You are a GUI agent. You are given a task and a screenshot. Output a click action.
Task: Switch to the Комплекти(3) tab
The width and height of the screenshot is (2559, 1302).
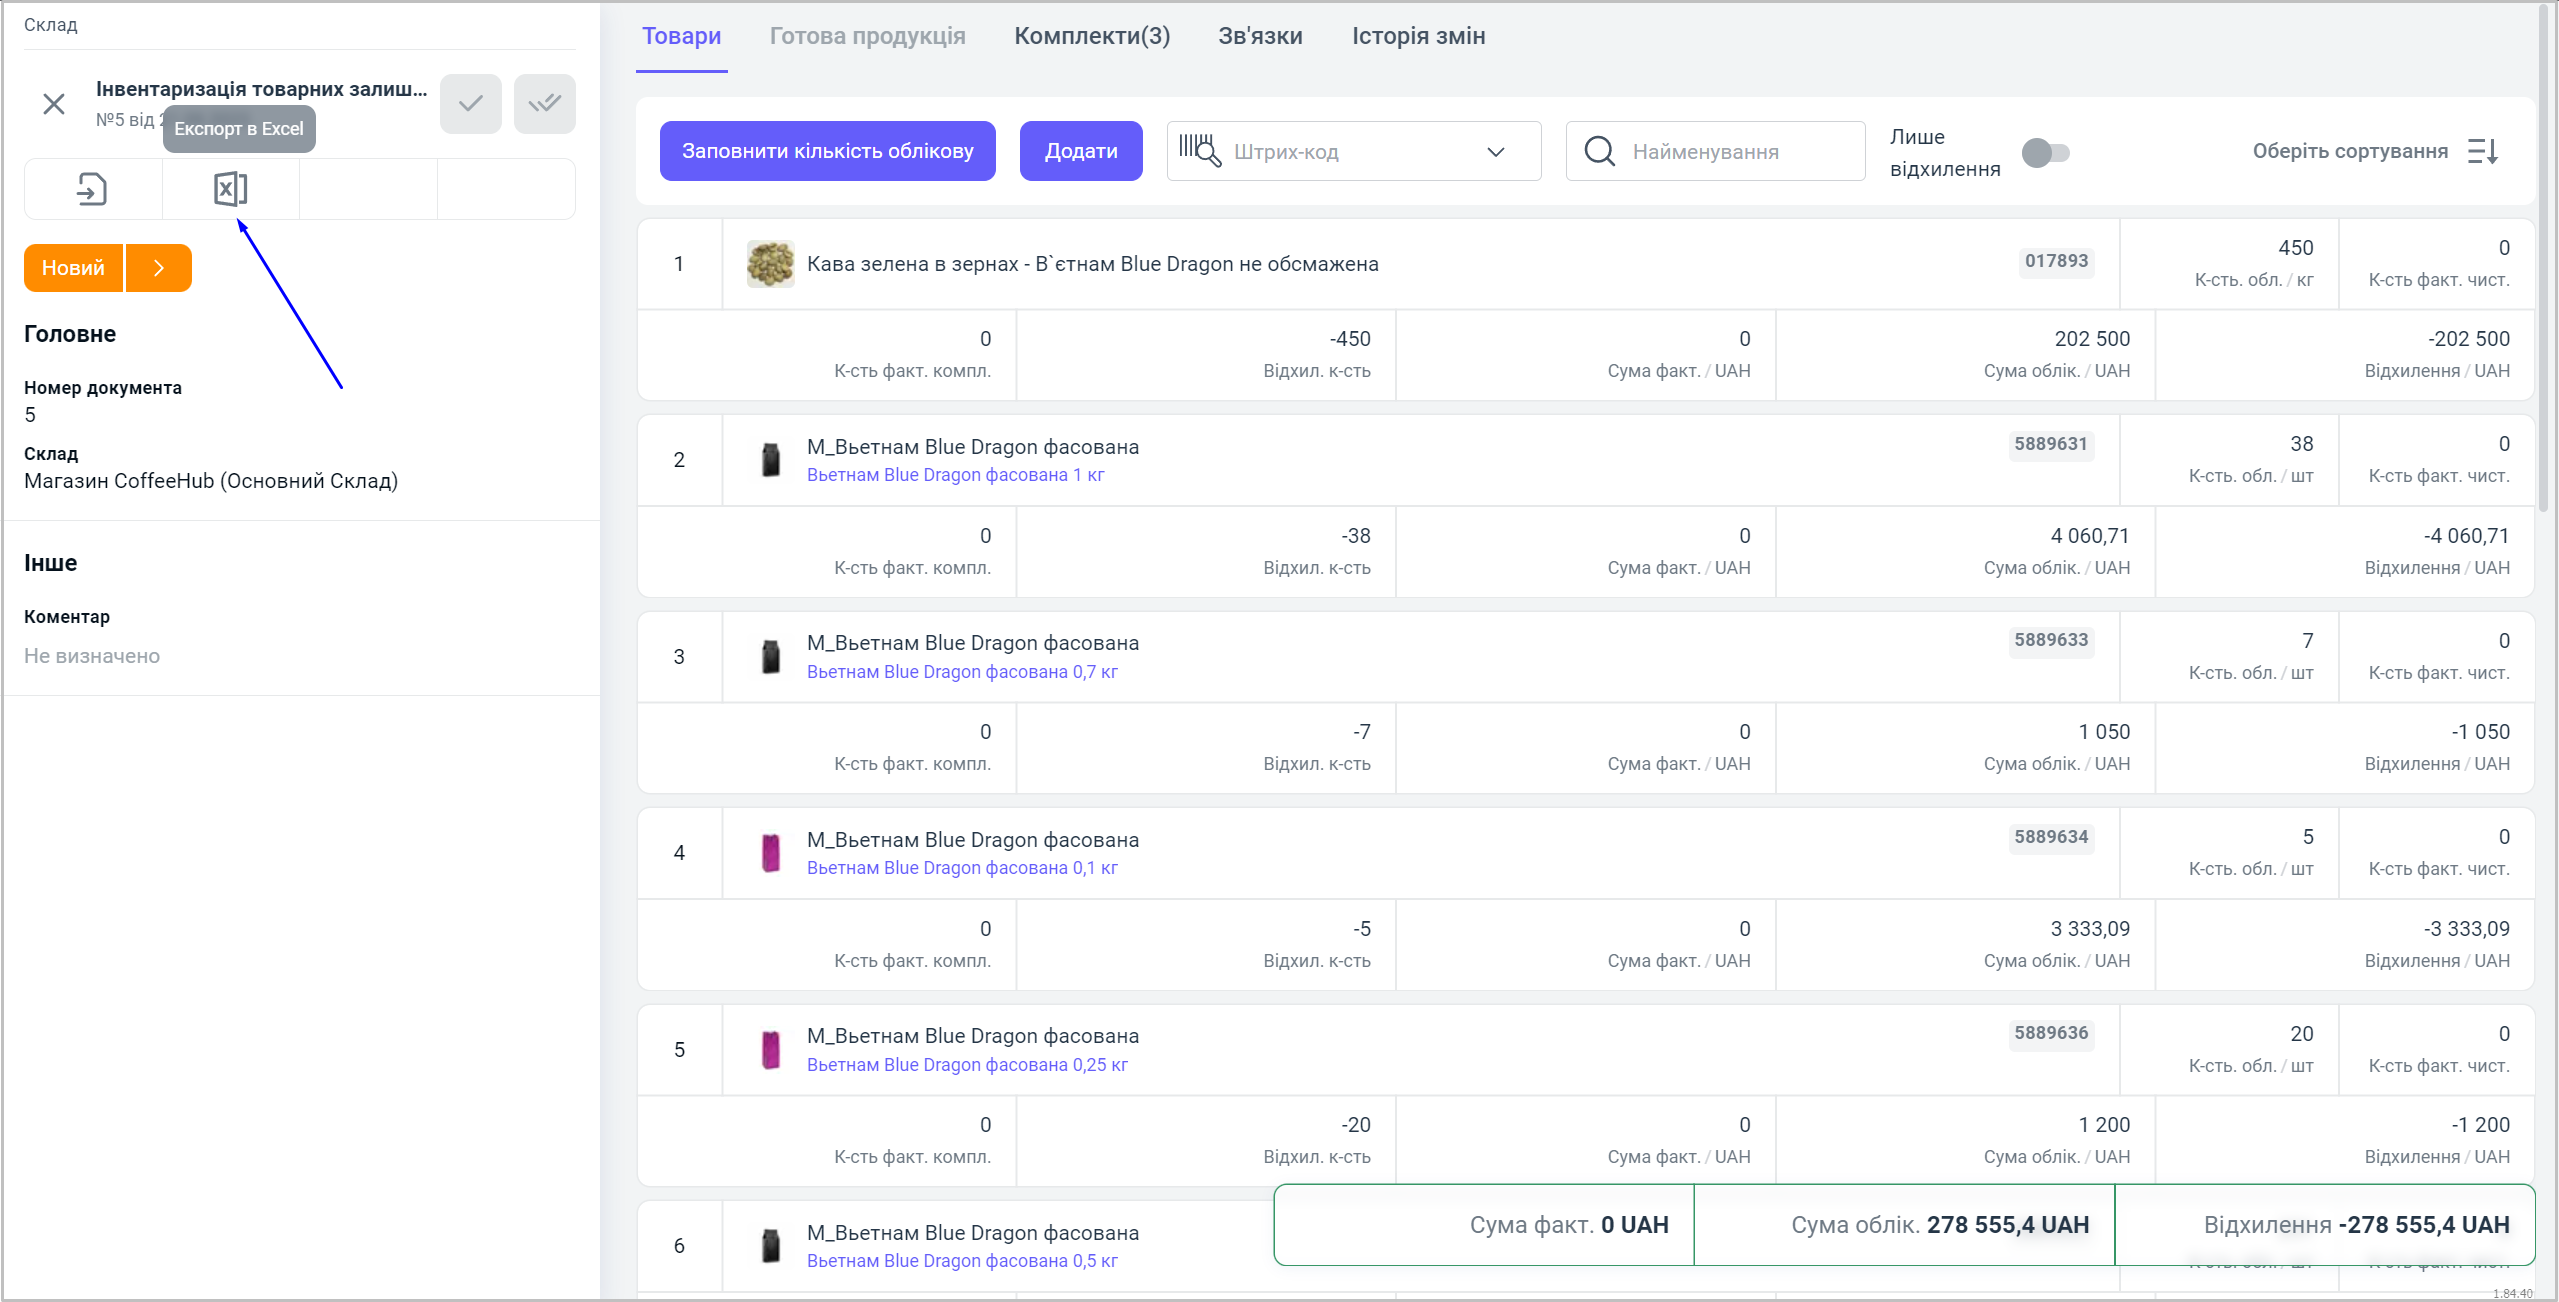(x=1091, y=37)
